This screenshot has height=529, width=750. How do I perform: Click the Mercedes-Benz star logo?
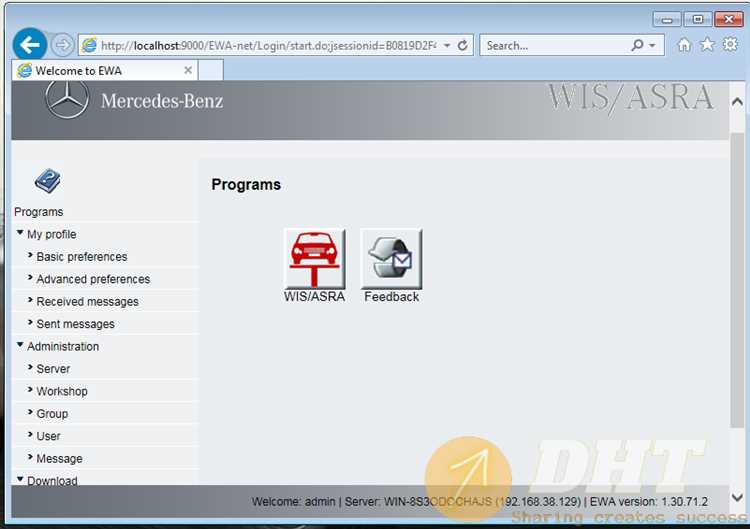tap(67, 99)
